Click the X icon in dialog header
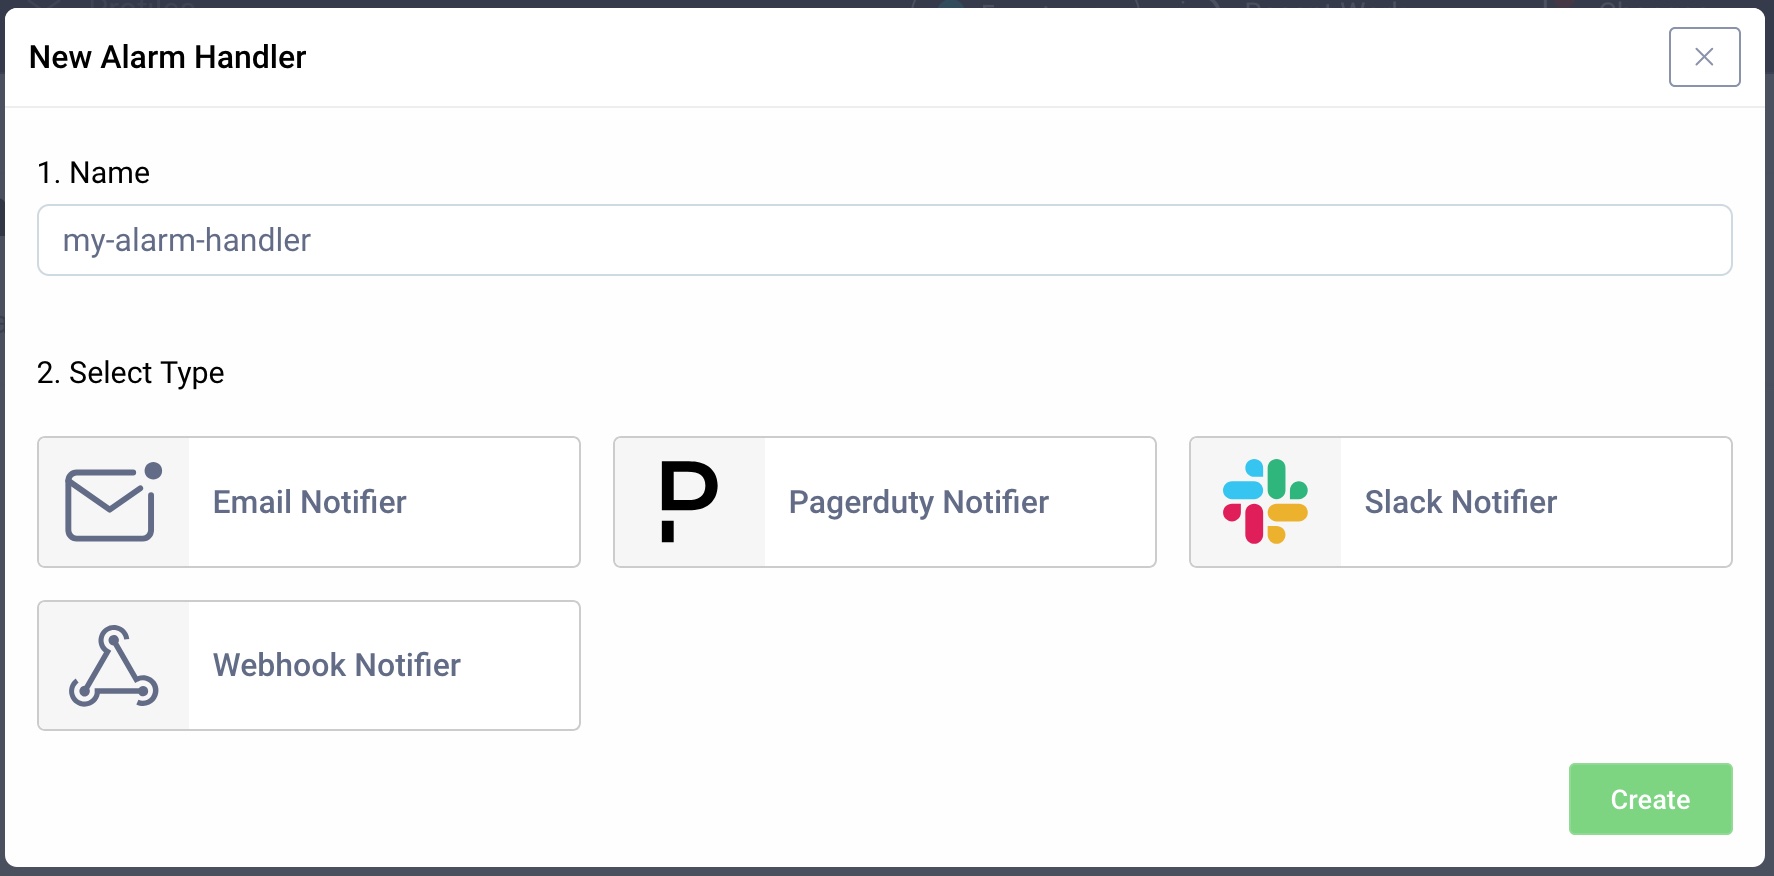This screenshot has width=1774, height=876. (1704, 57)
